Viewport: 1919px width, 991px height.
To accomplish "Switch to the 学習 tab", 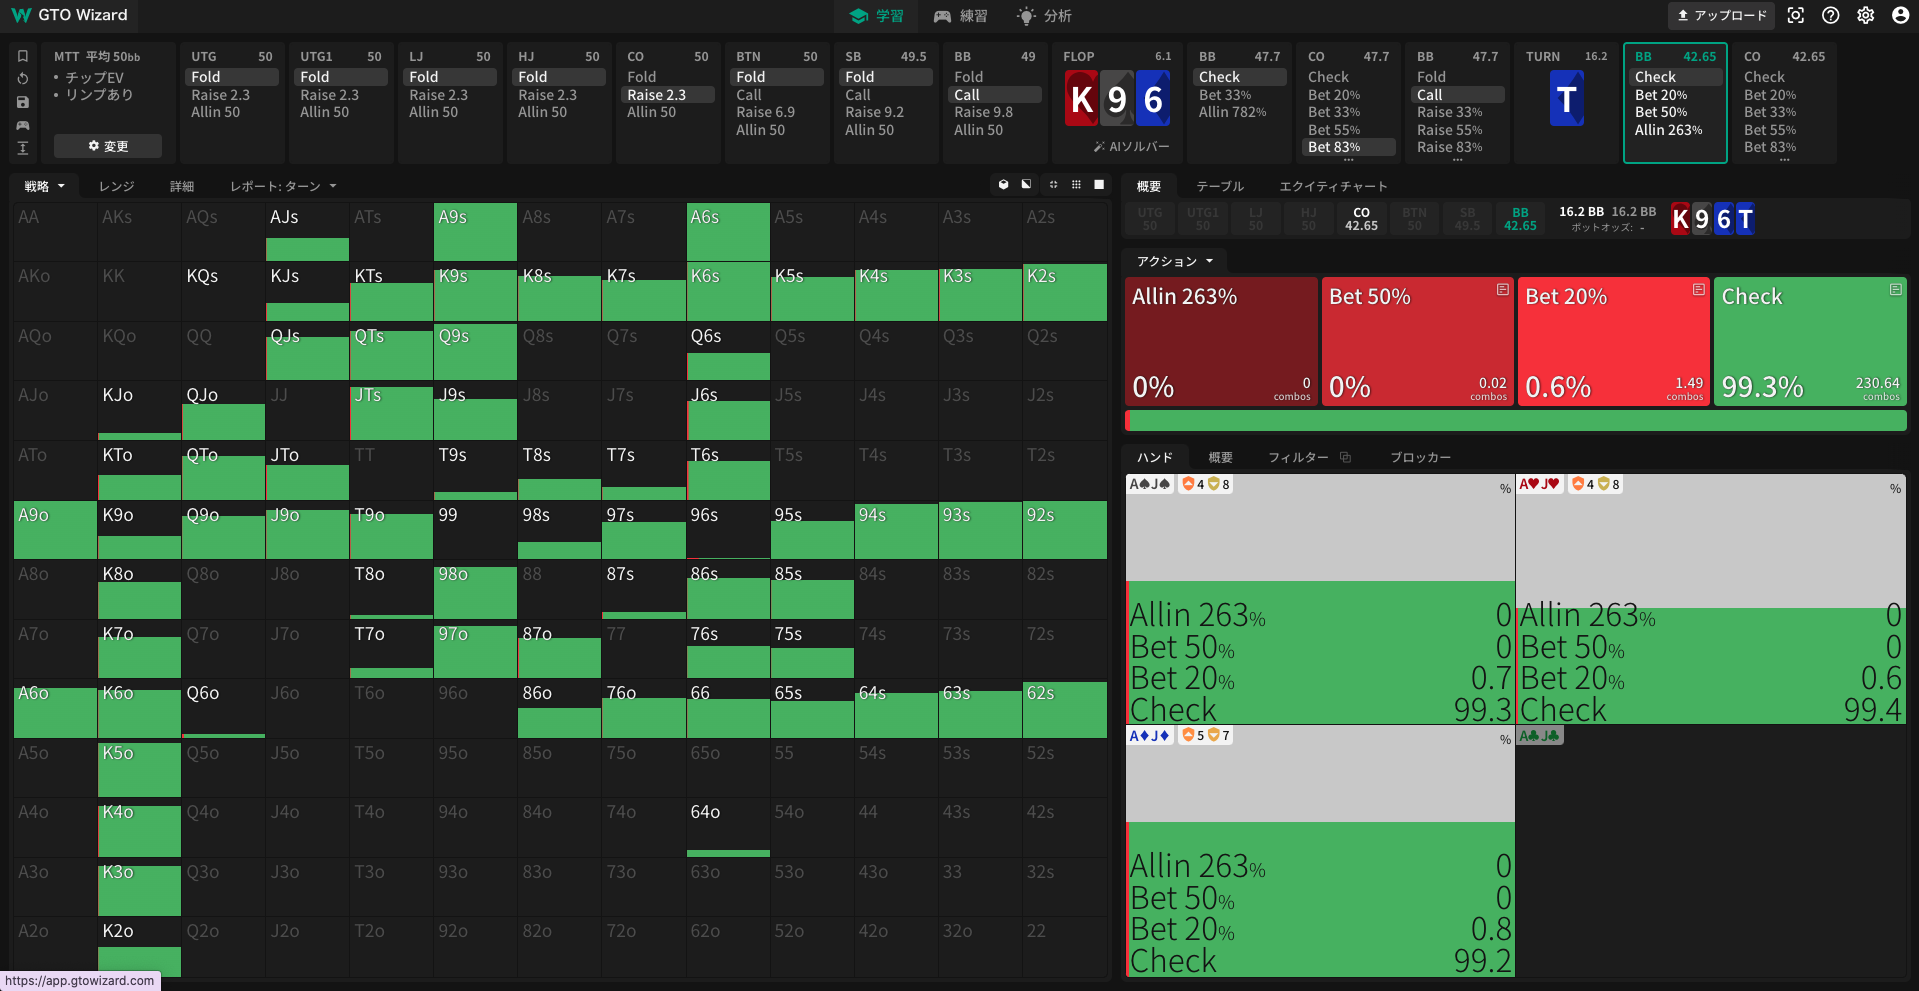I will pyautogui.click(x=876, y=16).
